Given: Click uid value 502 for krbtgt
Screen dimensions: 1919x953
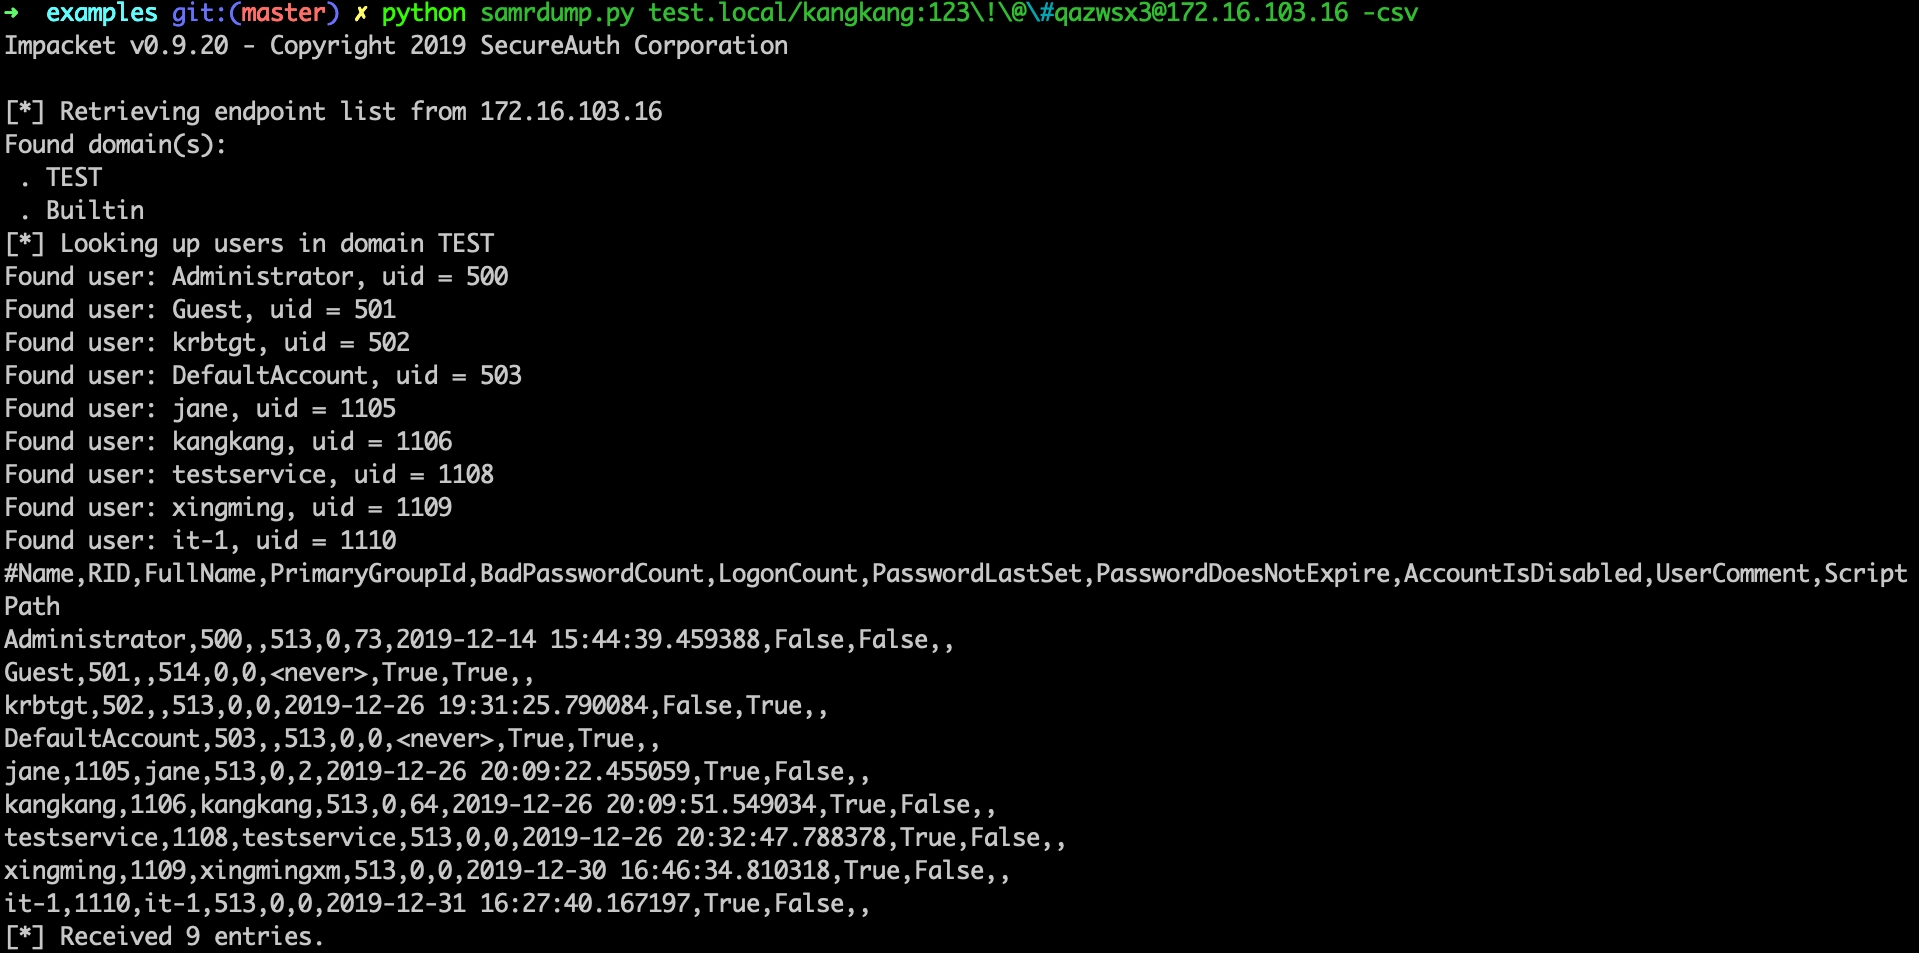Looking at the screenshot, I should click(x=389, y=343).
